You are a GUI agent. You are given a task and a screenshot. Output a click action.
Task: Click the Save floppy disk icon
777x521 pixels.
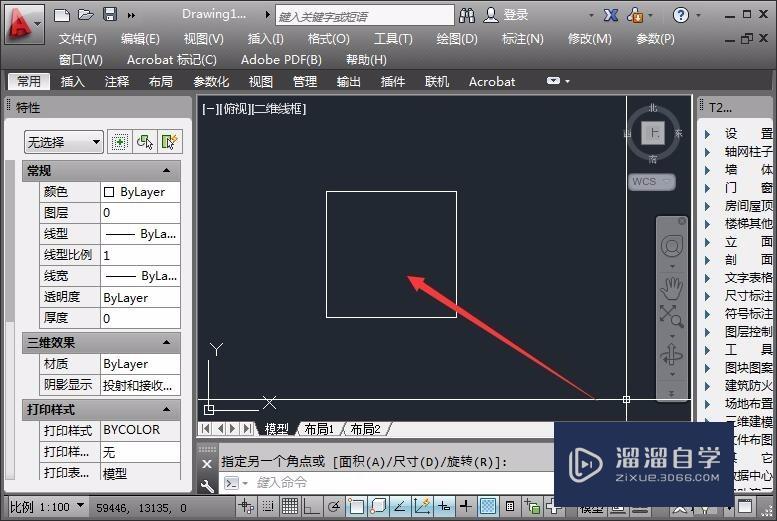(110, 14)
